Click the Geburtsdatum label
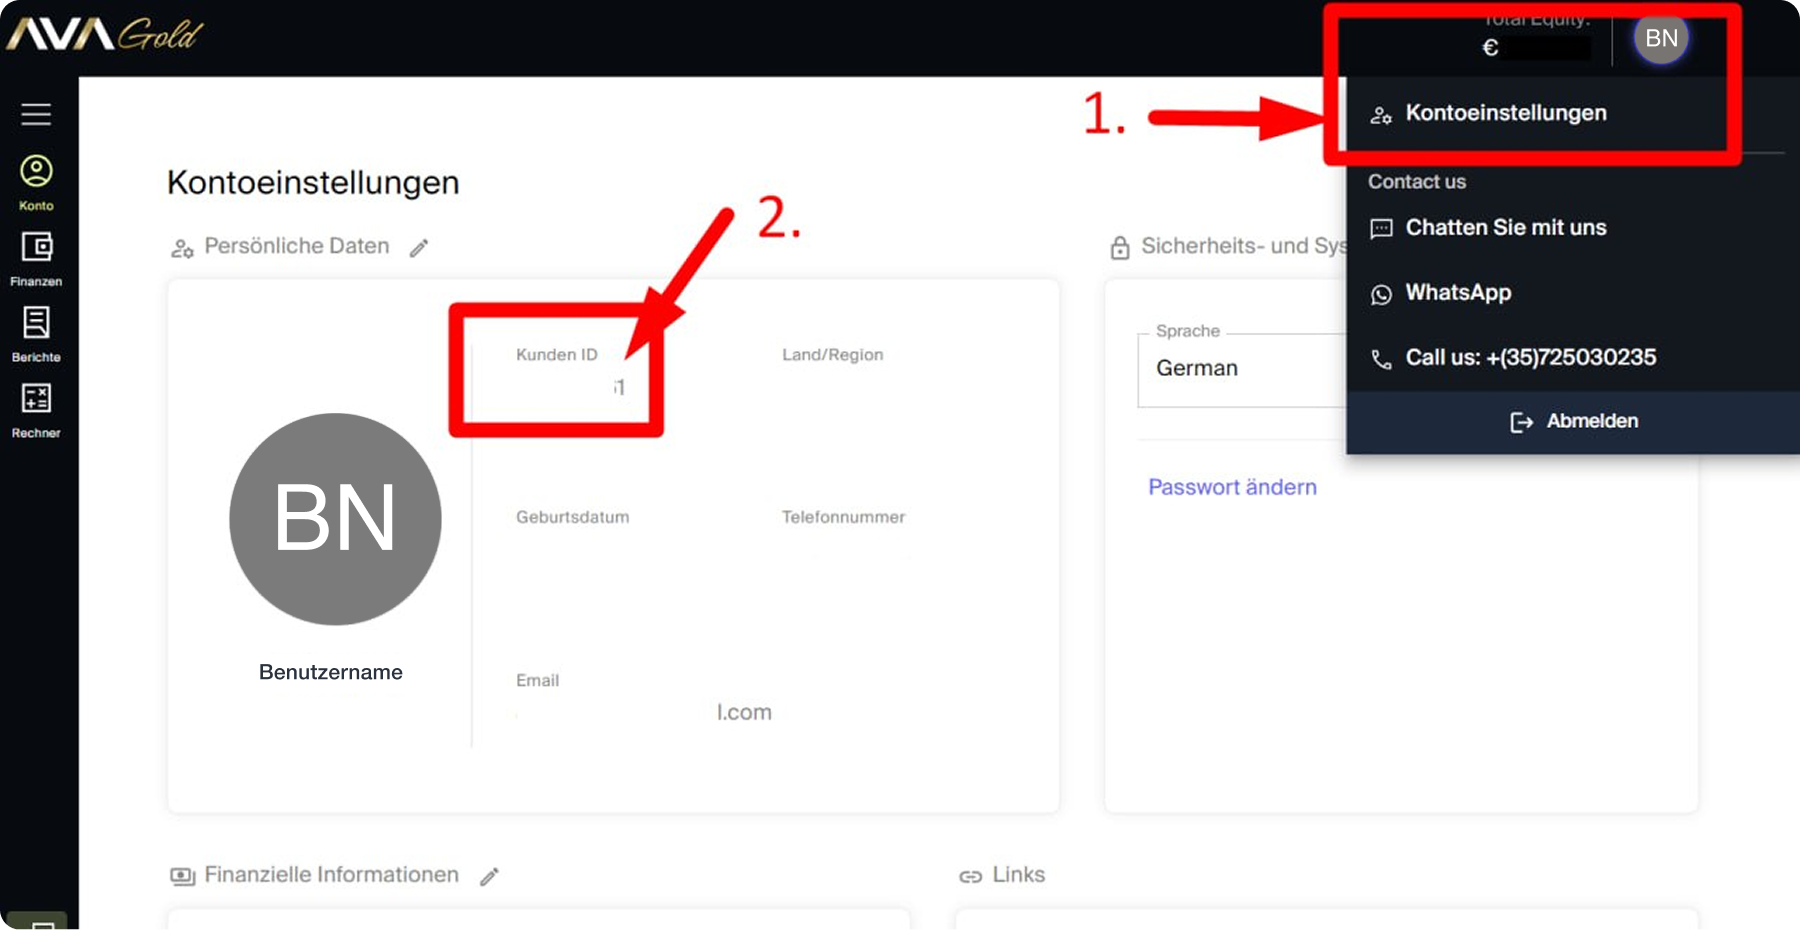The image size is (1800, 930). click(572, 517)
